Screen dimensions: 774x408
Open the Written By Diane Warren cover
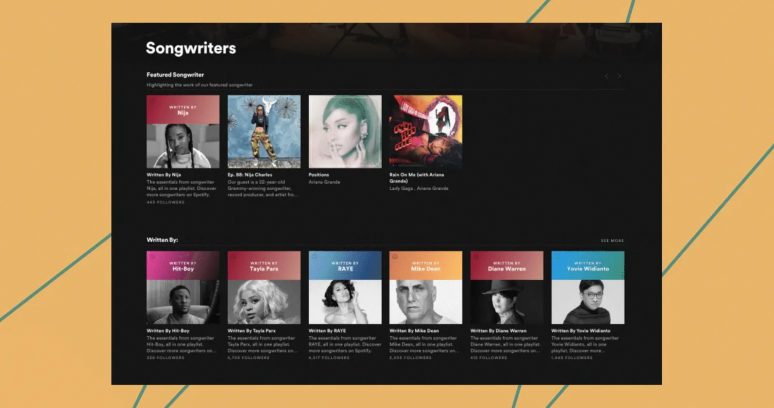[x=506, y=287]
